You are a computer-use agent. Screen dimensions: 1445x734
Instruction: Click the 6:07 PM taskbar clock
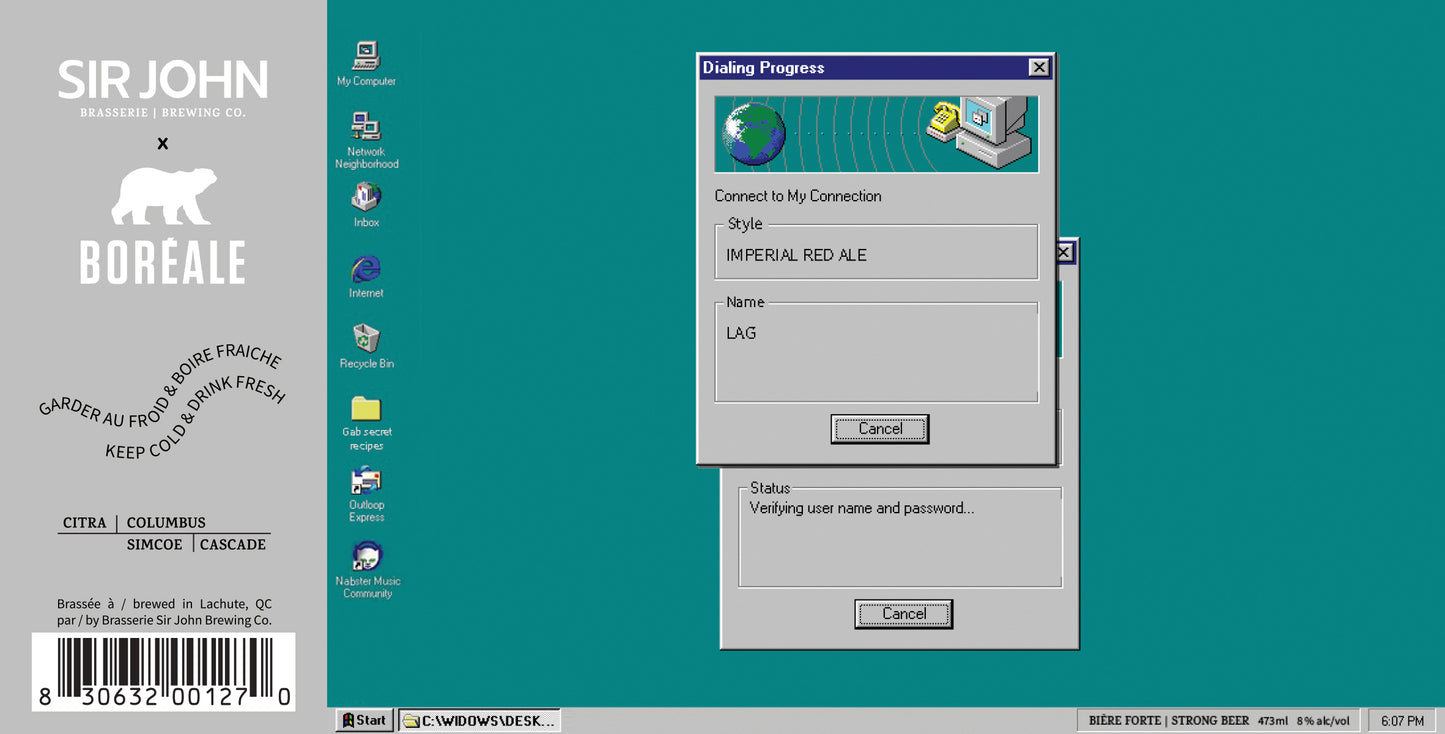[x=1402, y=720]
